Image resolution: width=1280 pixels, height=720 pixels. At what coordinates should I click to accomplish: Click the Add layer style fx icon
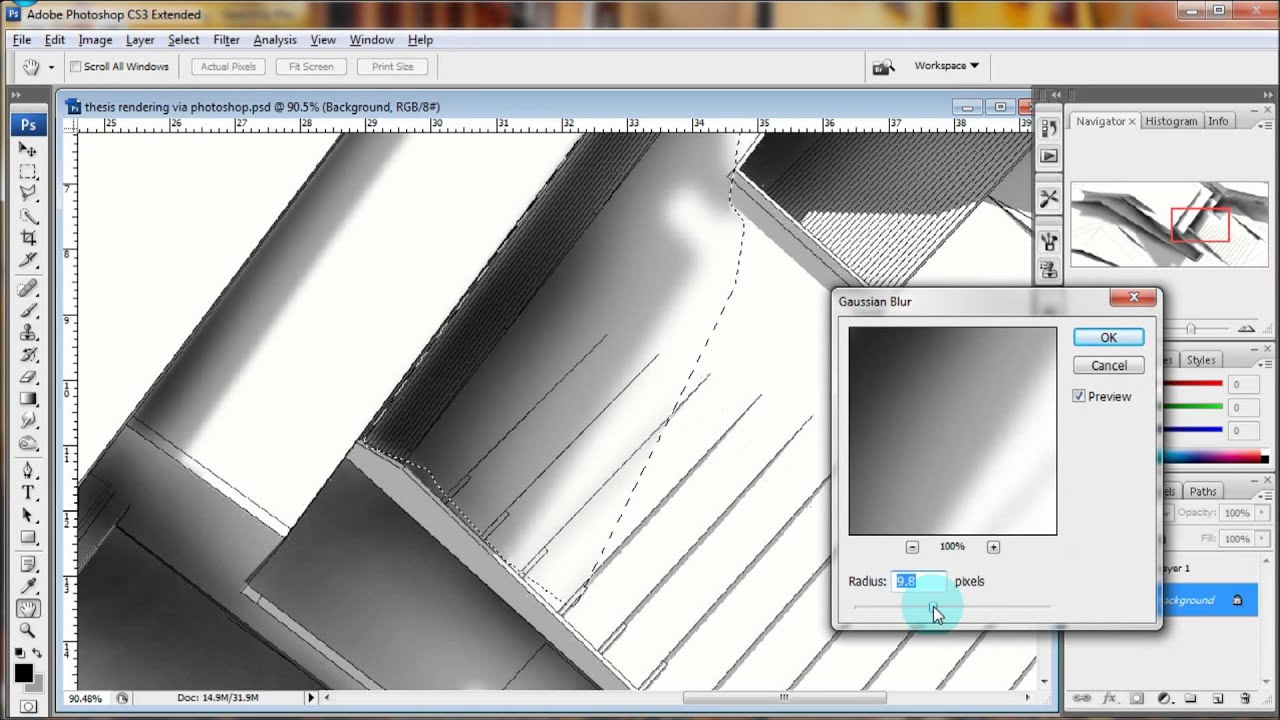[x=1109, y=698]
